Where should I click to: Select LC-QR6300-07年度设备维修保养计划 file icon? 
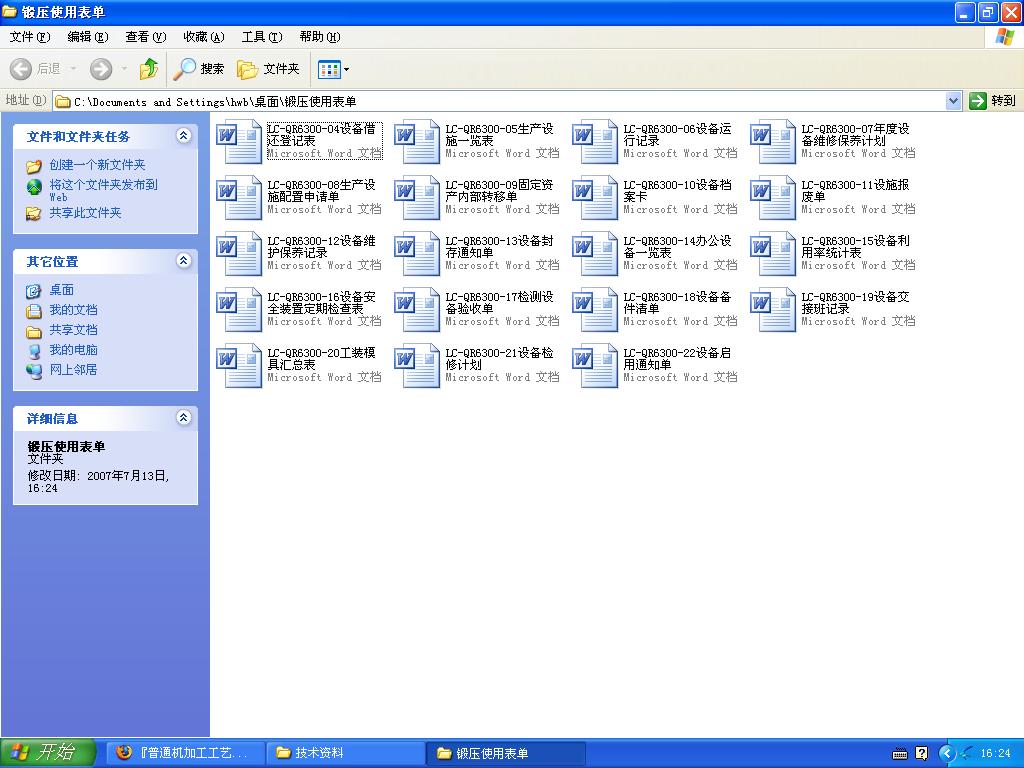pyautogui.click(x=773, y=141)
